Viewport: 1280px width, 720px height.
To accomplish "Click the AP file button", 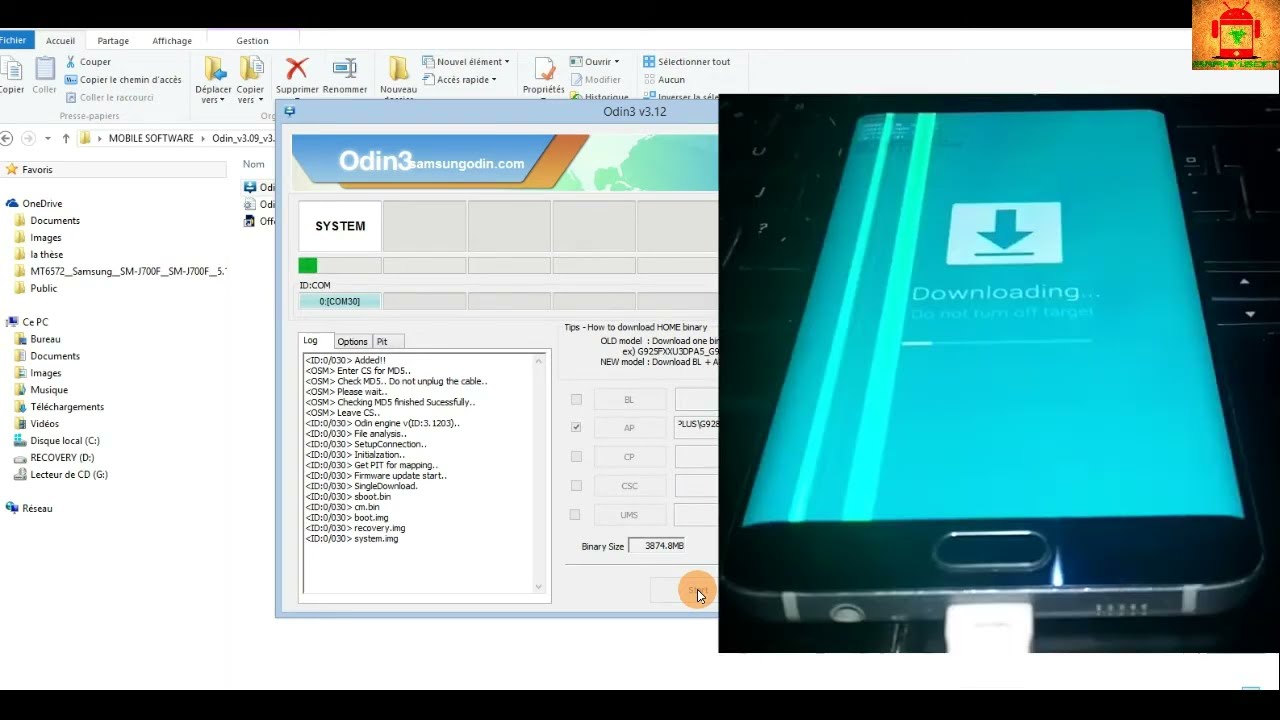I will click(x=629, y=428).
